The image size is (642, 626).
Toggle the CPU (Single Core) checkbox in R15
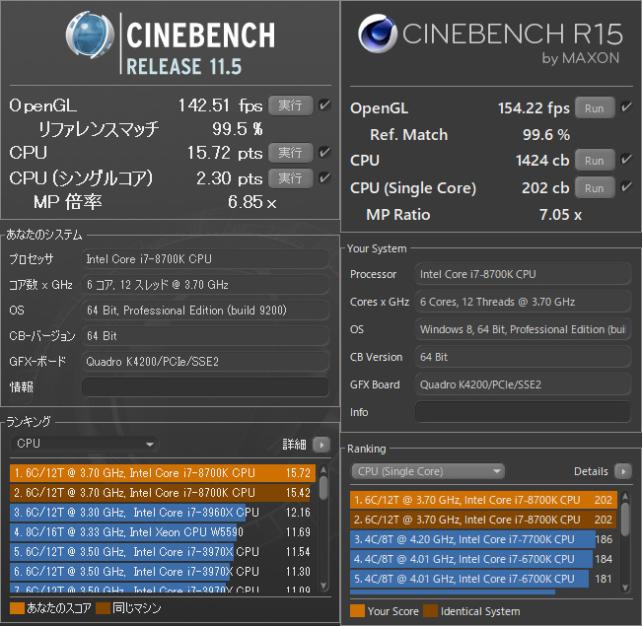tap(626, 187)
